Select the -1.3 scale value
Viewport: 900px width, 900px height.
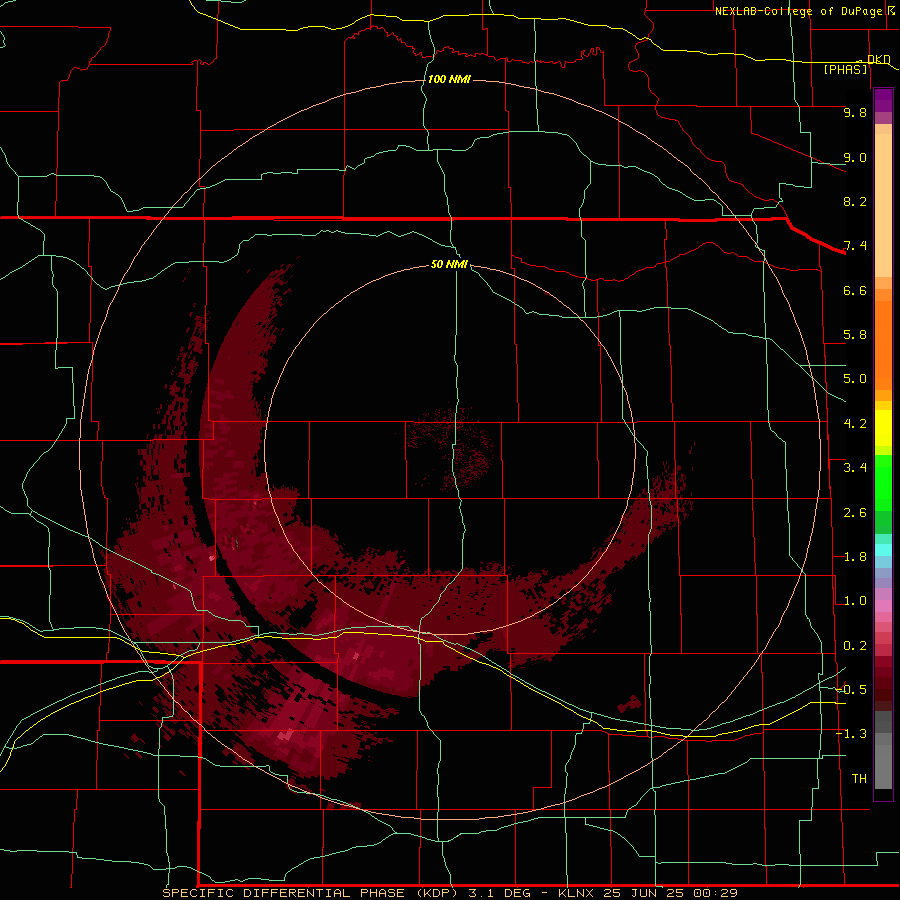click(851, 734)
